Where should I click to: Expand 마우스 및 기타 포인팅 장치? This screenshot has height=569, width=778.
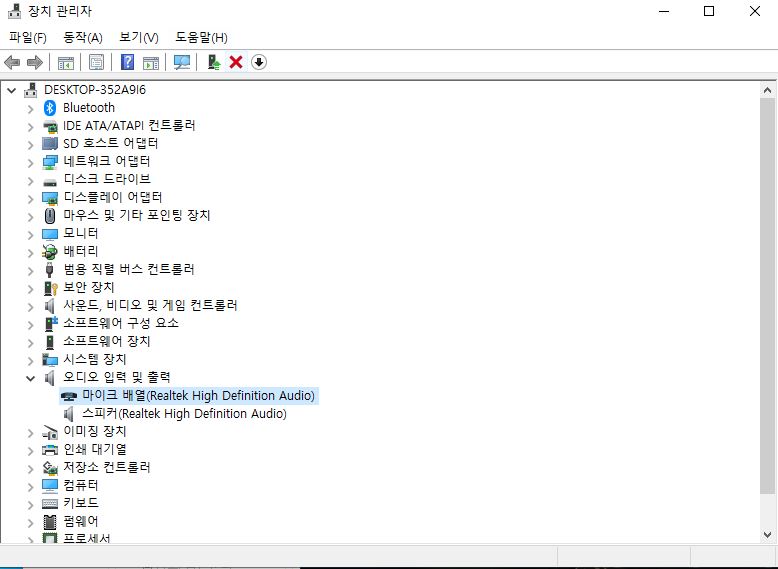pos(30,216)
